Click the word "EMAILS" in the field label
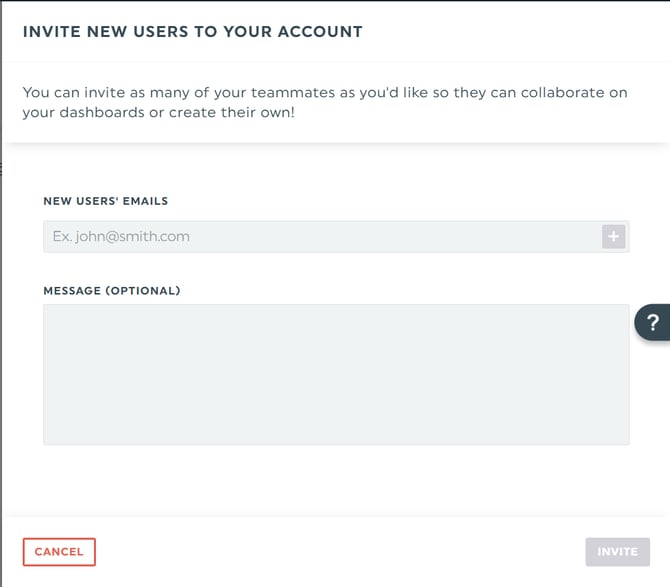The height and width of the screenshot is (587, 670). click(146, 201)
